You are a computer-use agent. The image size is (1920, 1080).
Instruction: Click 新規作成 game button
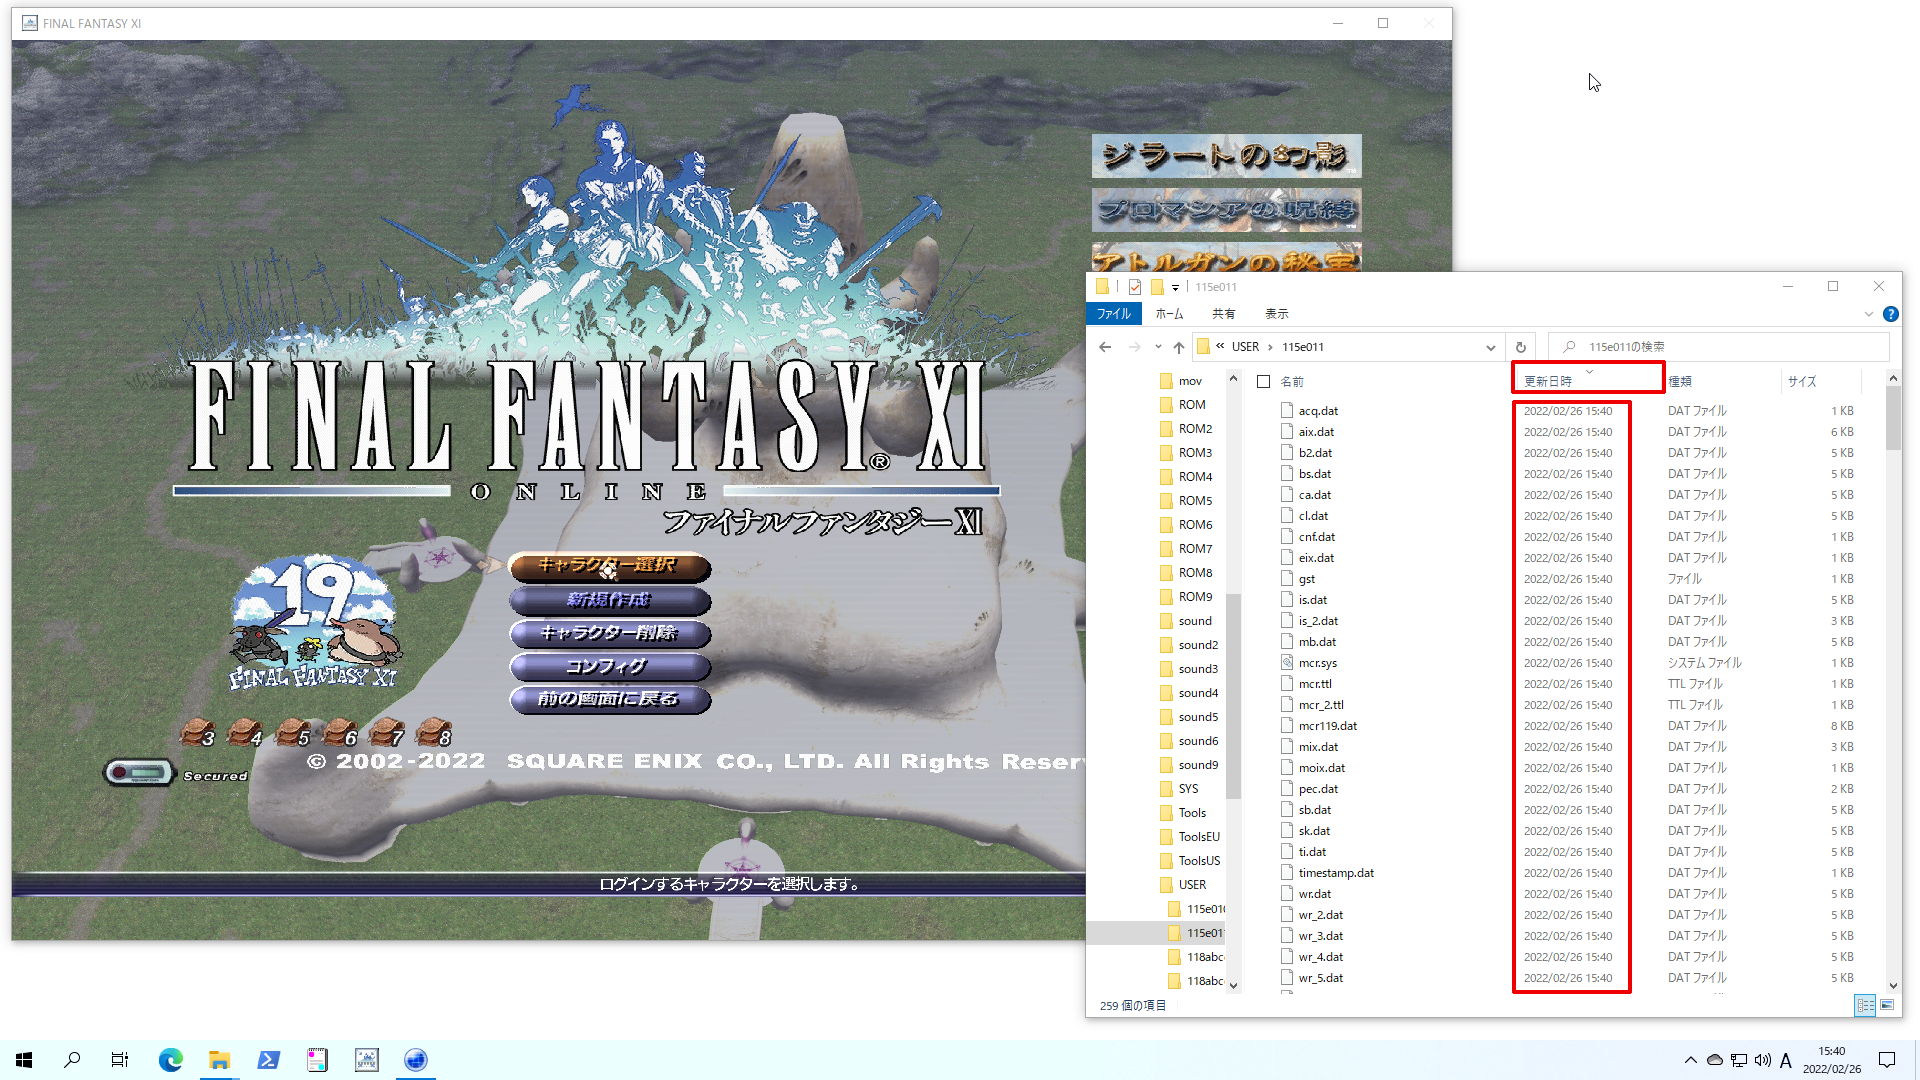click(610, 600)
